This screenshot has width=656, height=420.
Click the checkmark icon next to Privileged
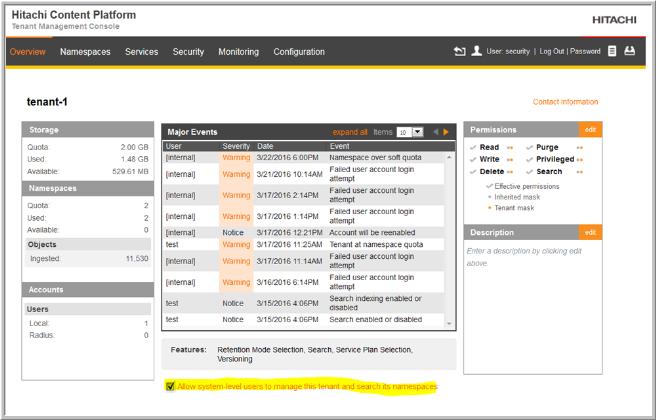(529, 159)
